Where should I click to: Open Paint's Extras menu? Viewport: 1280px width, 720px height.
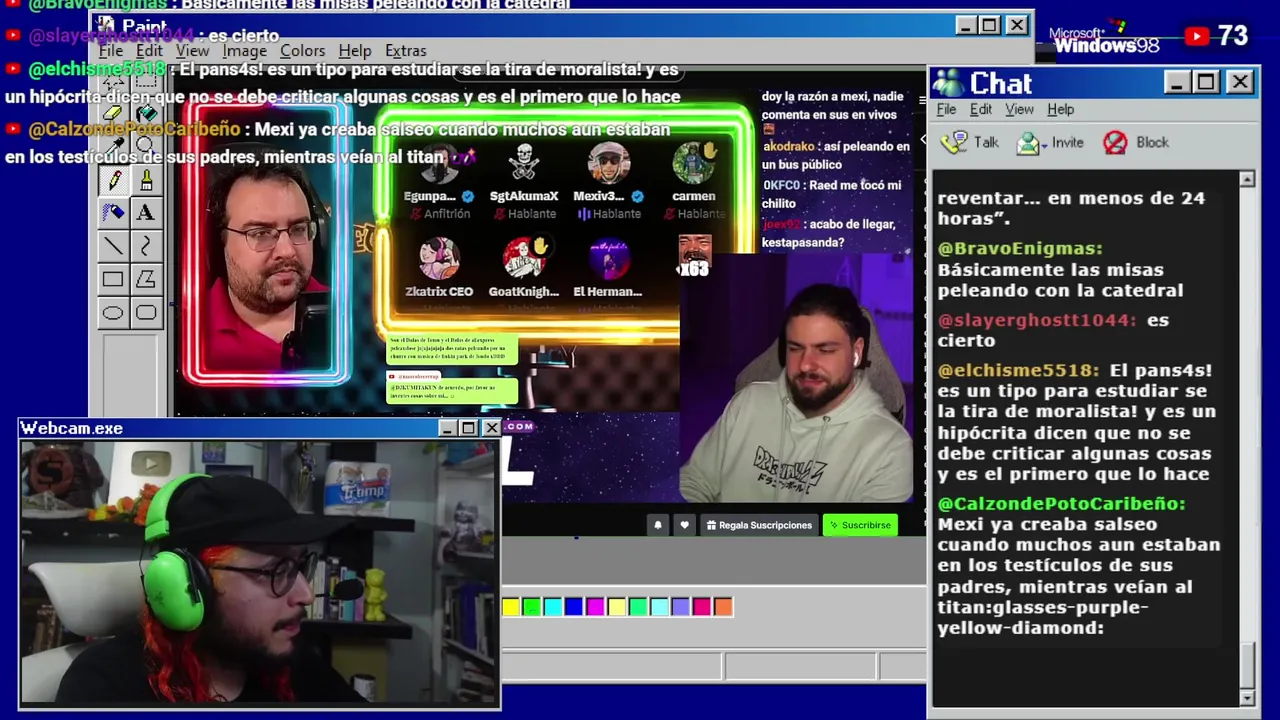(x=406, y=51)
